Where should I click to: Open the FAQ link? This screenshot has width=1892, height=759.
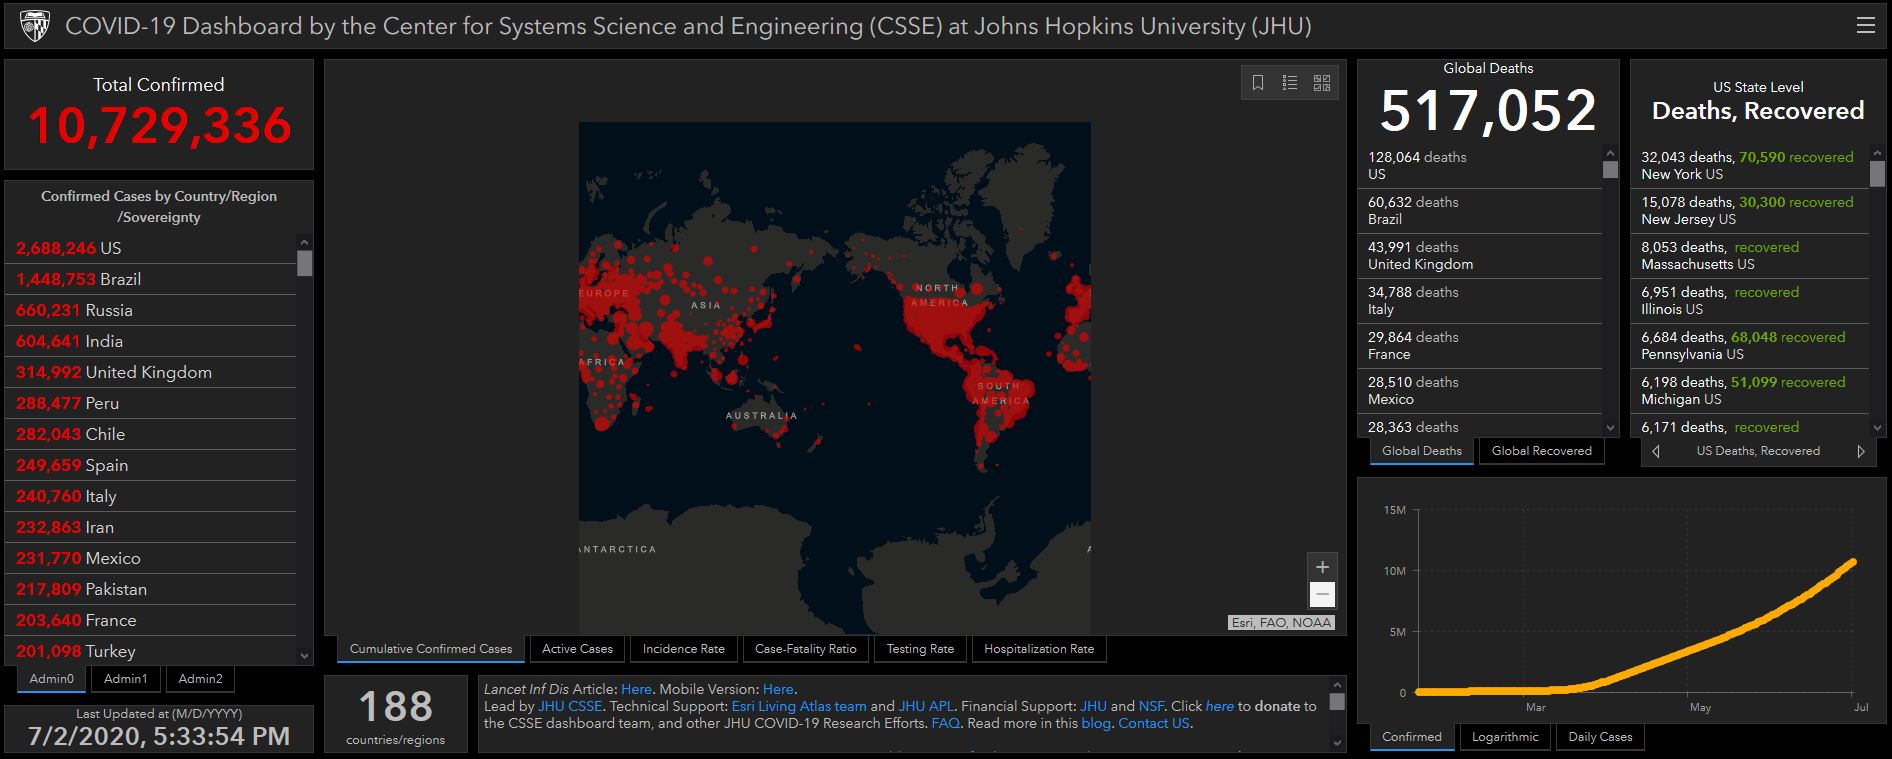coord(945,723)
